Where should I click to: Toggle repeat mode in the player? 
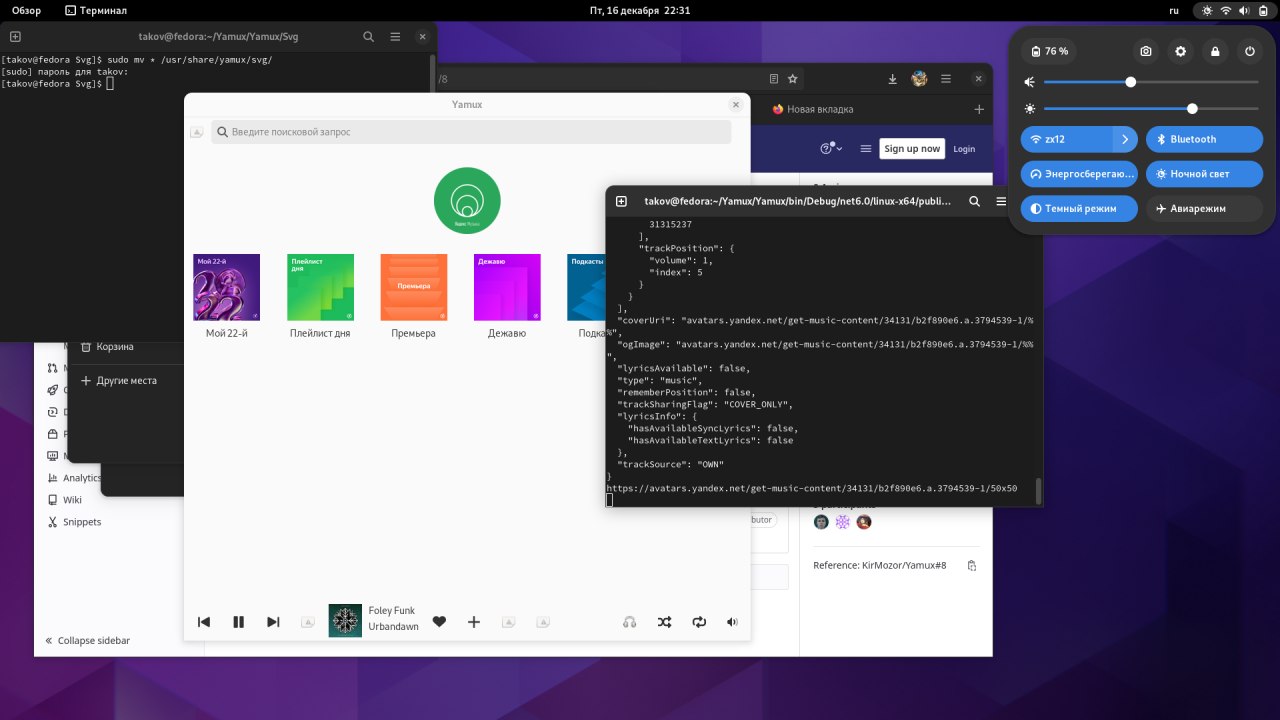pyautogui.click(x=699, y=622)
